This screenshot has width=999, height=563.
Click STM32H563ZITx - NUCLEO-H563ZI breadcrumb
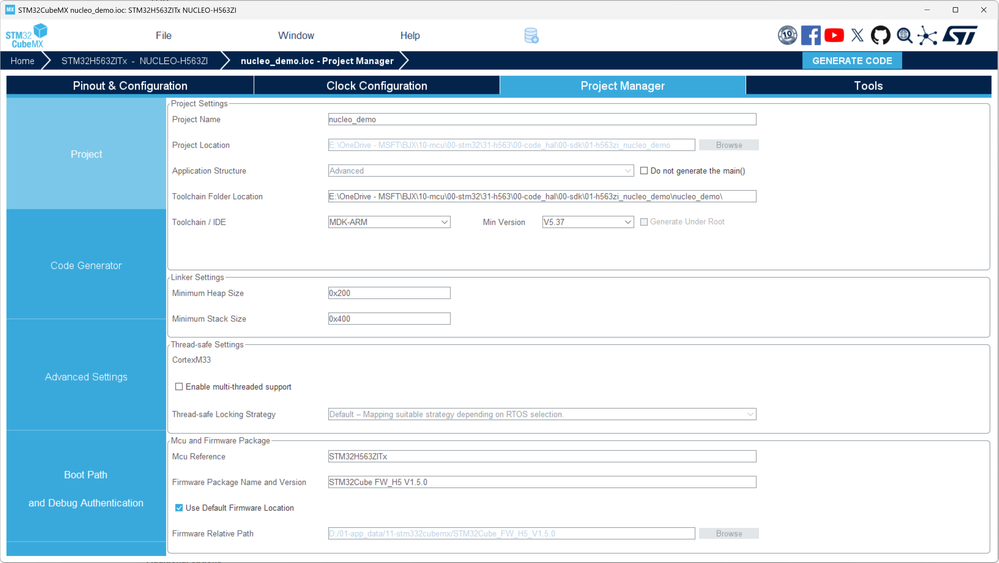(x=134, y=61)
